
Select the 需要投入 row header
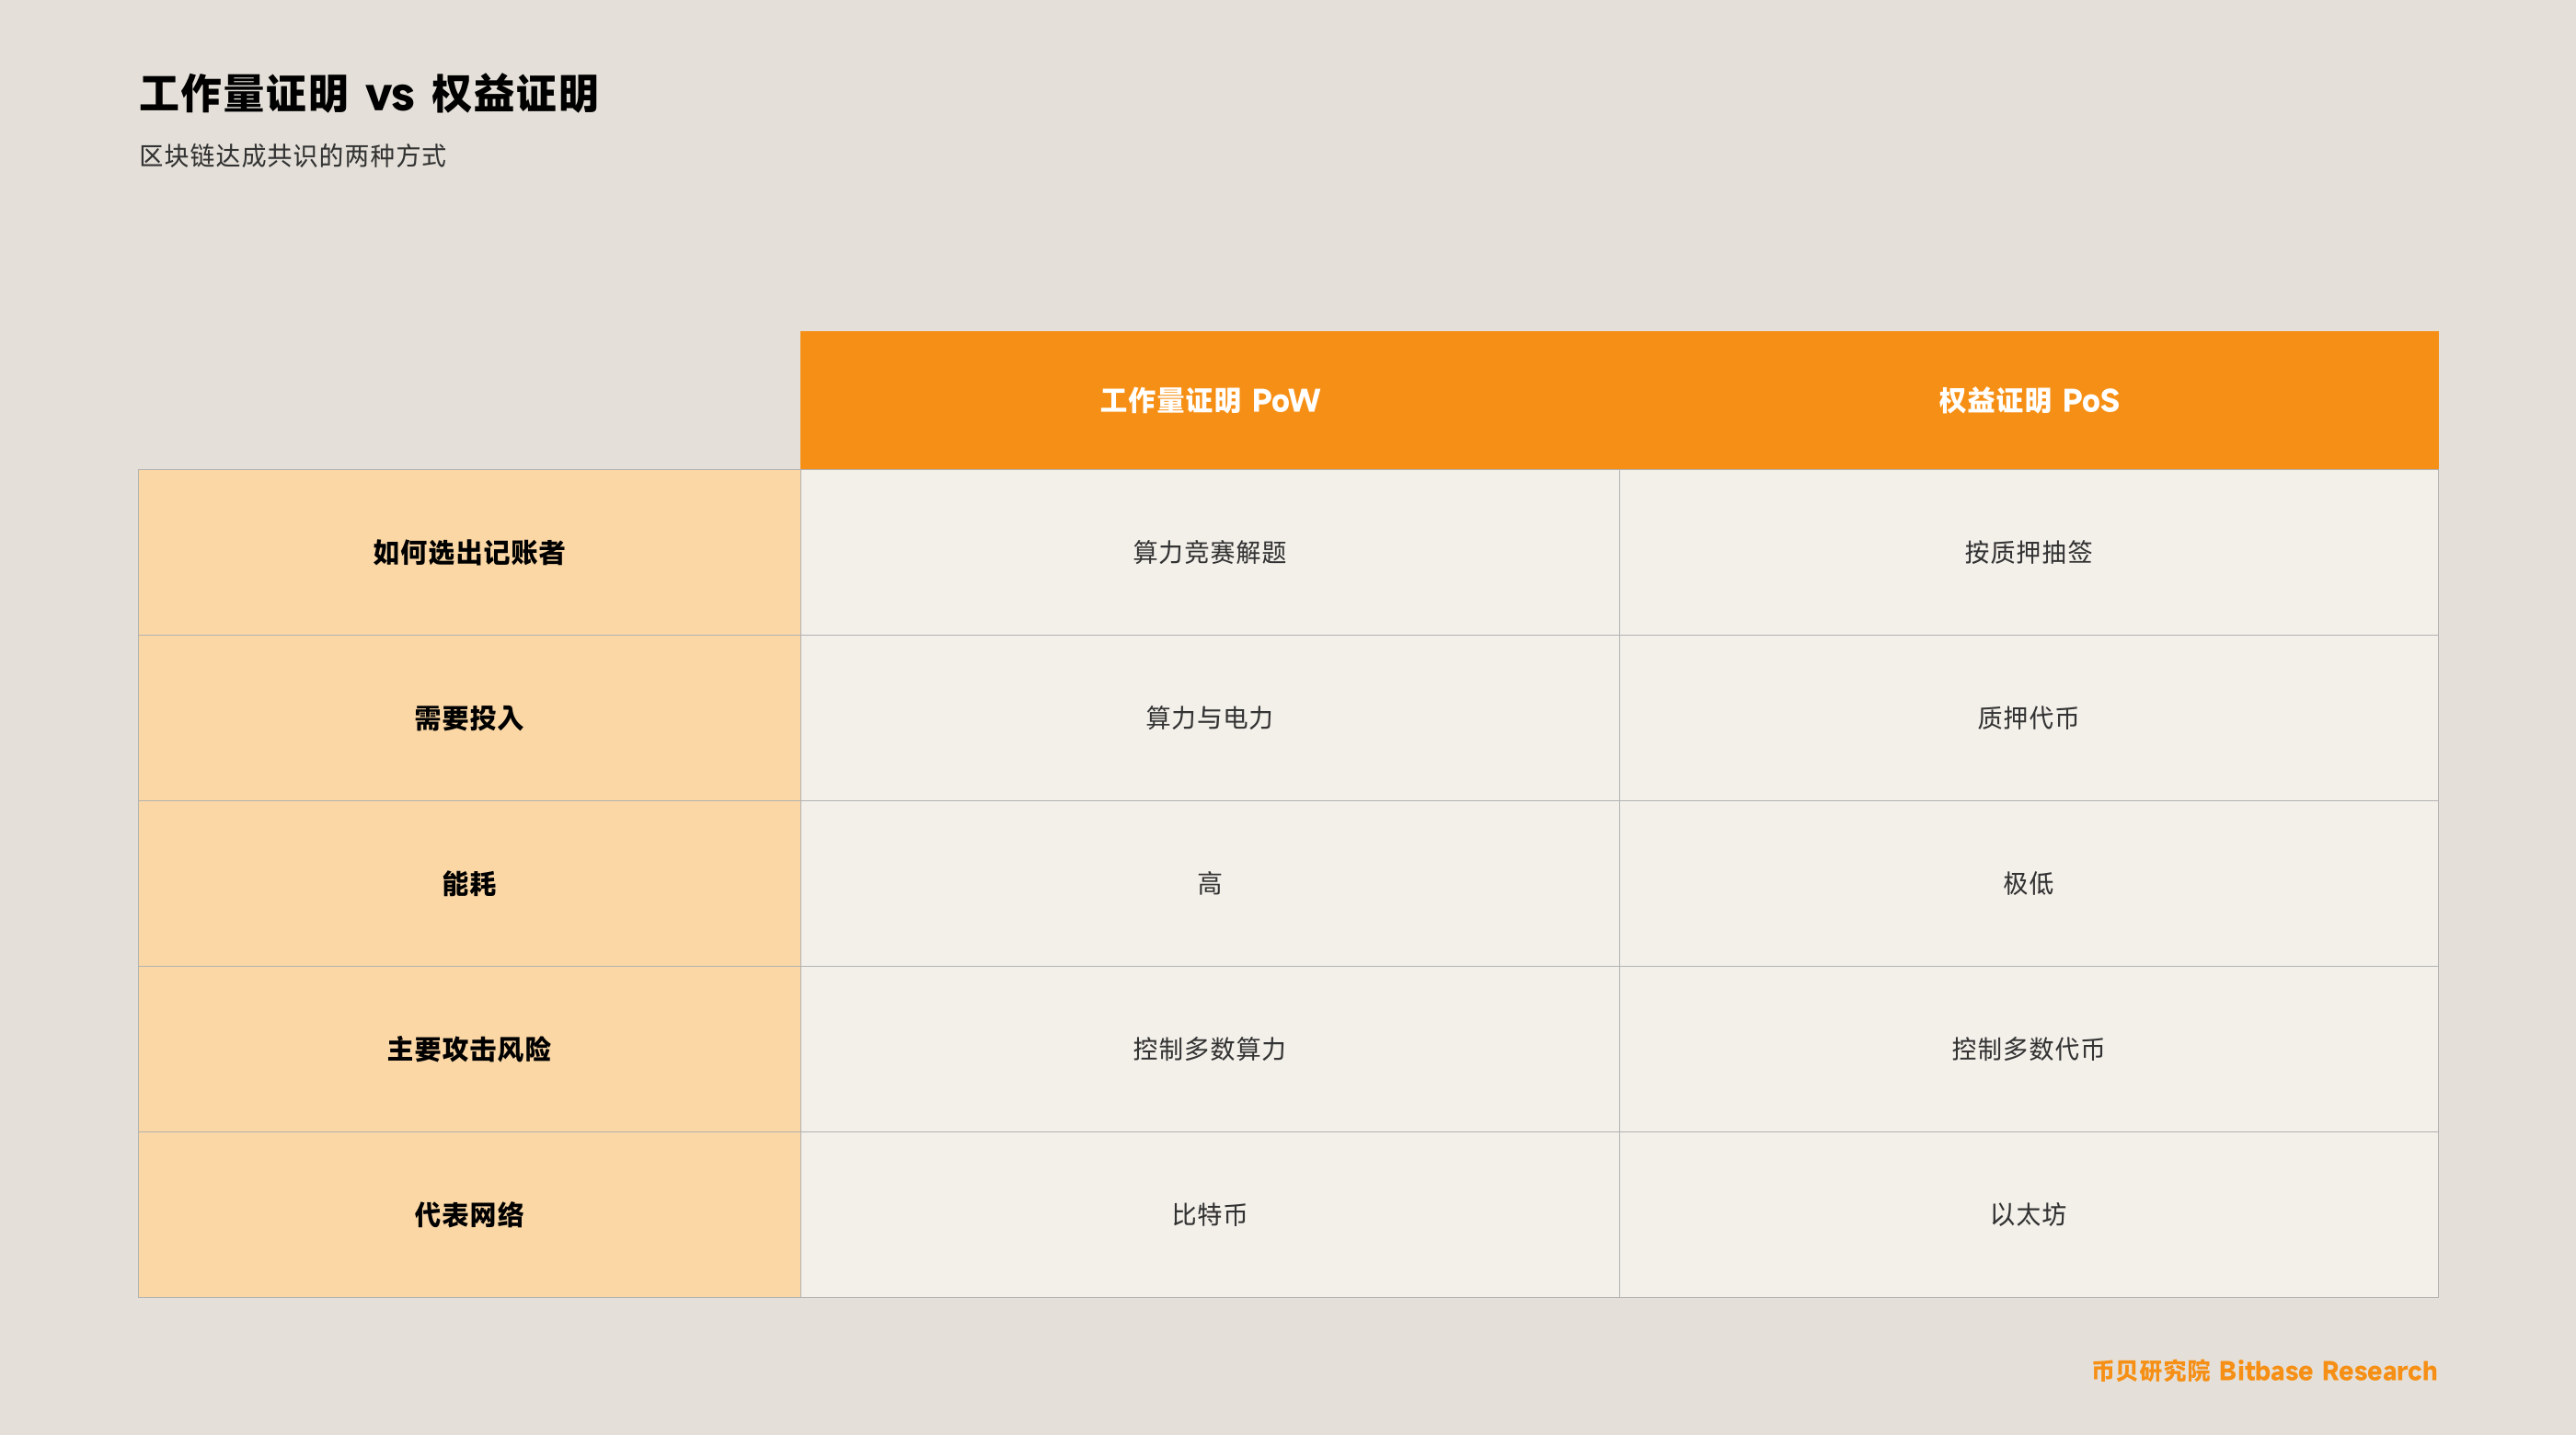tap(469, 718)
